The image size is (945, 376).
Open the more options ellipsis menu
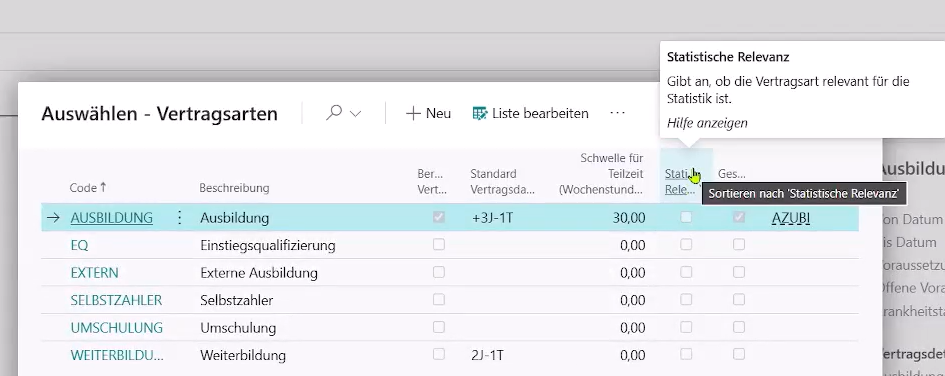[617, 113]
